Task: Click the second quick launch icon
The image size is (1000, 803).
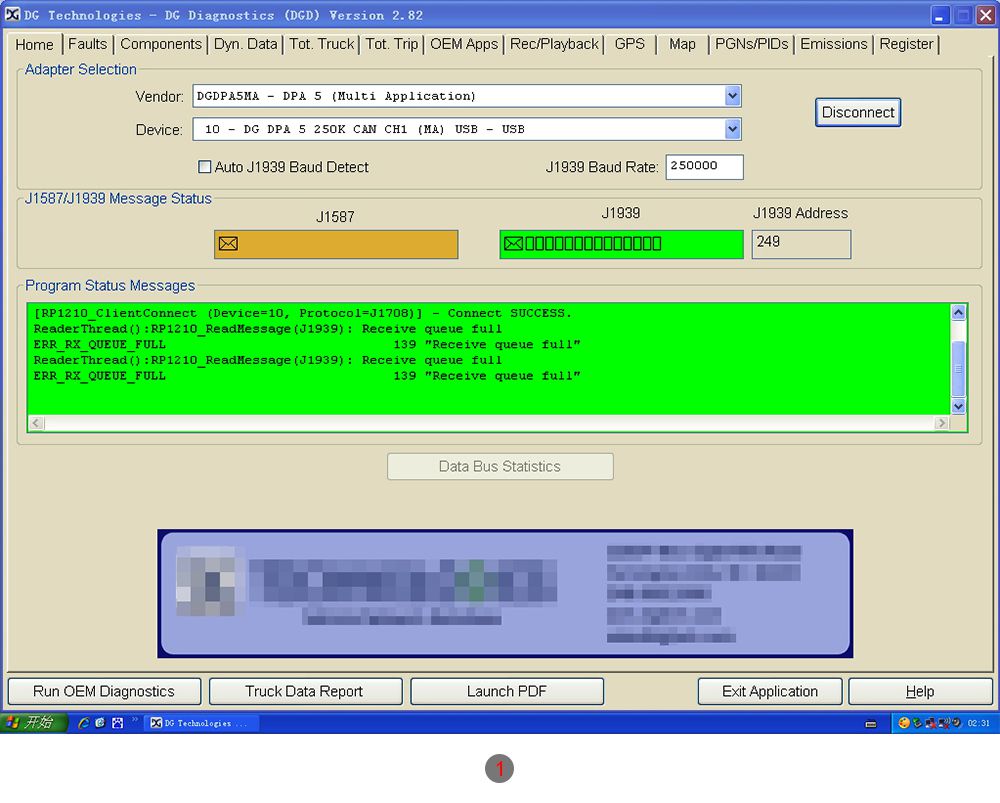Action: (x=100, y=723)
